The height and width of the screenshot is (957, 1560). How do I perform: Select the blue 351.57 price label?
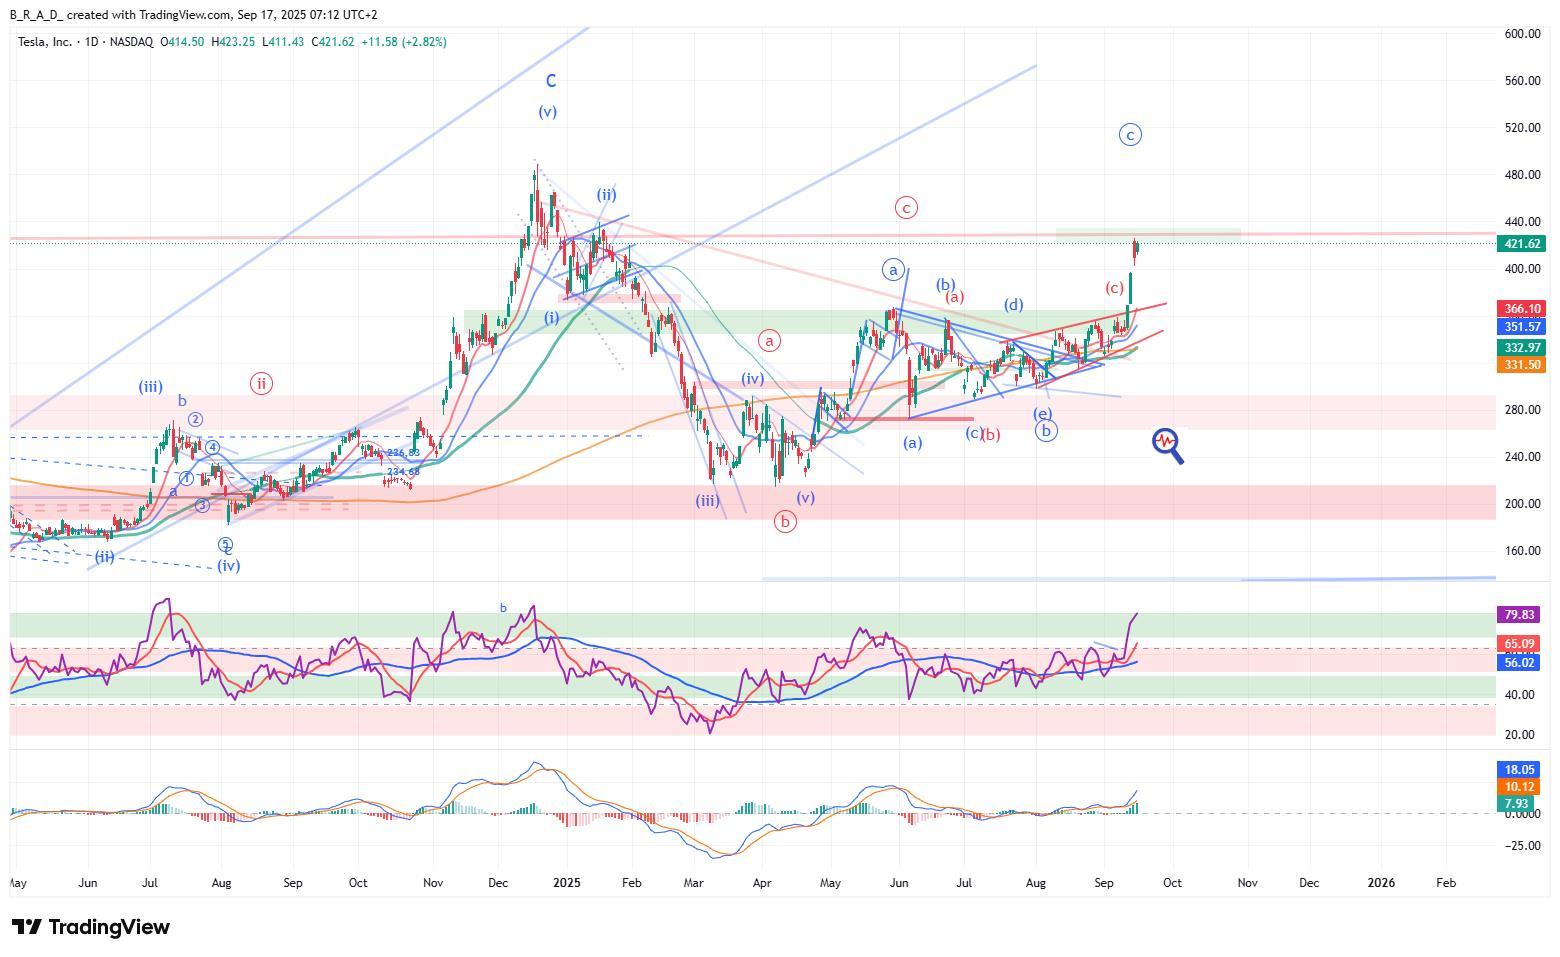(x=1521, y=327)
